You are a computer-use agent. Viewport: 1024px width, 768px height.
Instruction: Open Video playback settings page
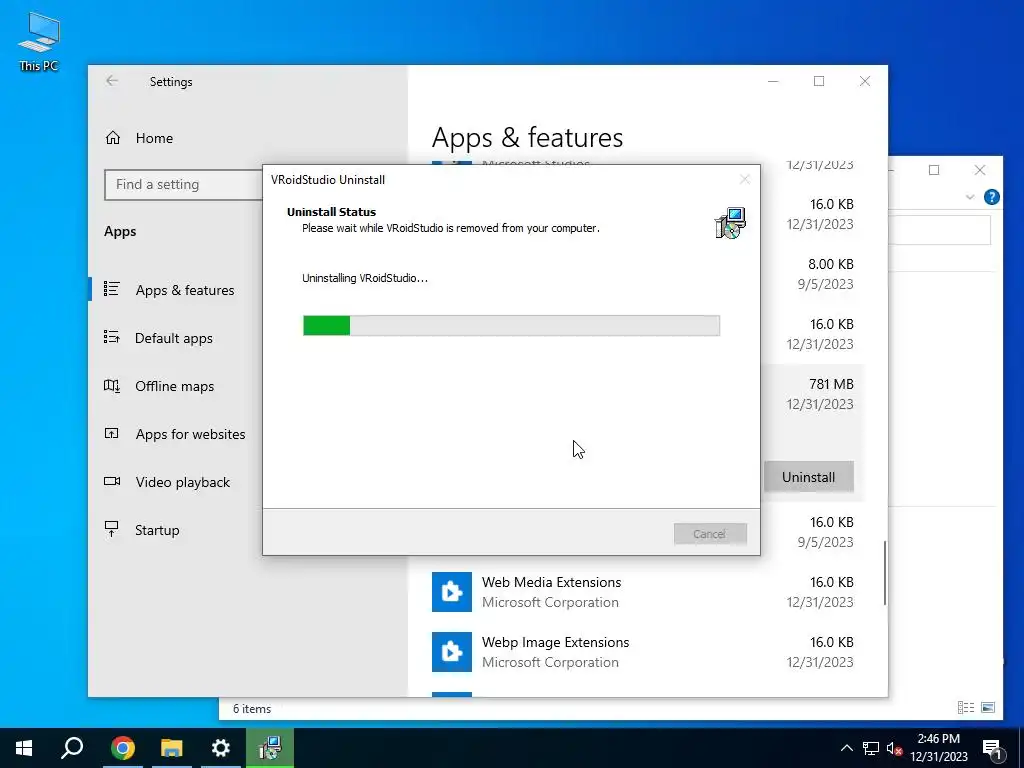(182, 482)
